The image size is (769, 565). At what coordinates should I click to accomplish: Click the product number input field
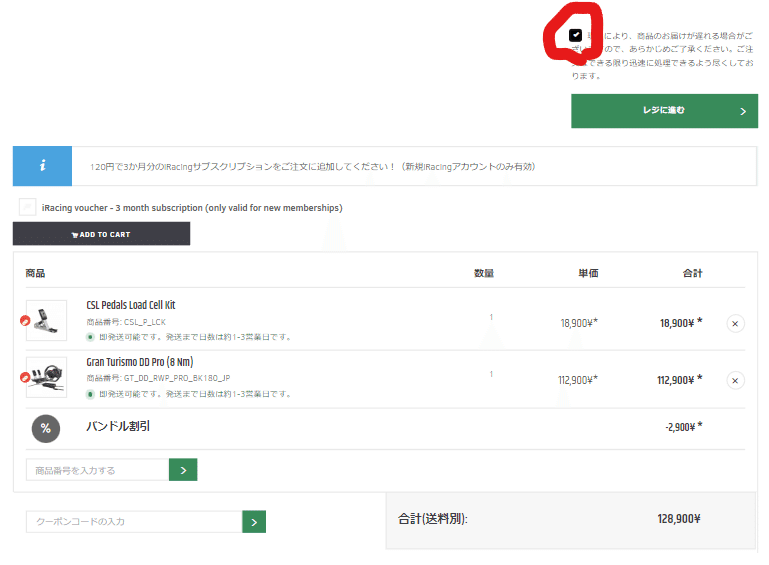click(98, 470)
